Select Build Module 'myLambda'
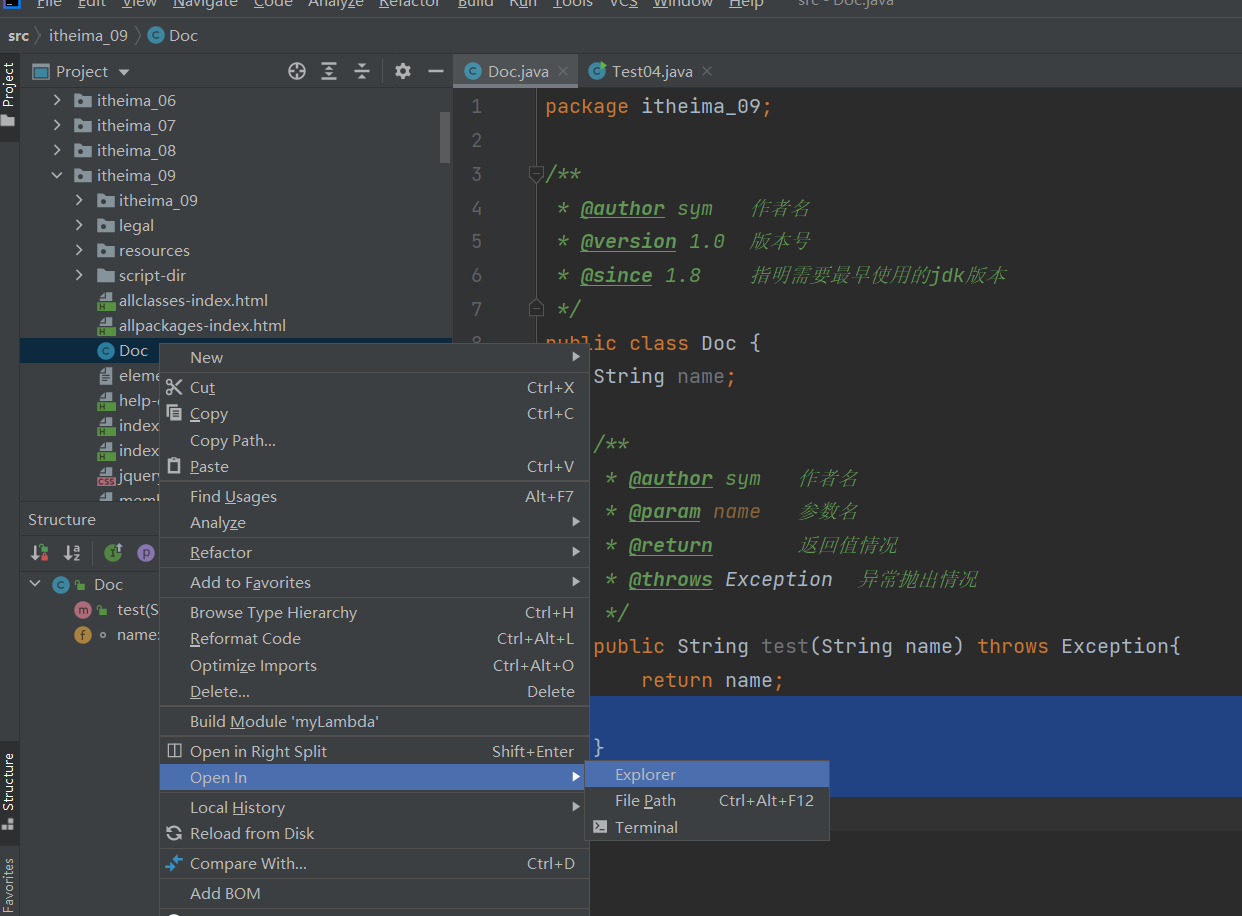The image size is (1242, 916). (374, 721)
